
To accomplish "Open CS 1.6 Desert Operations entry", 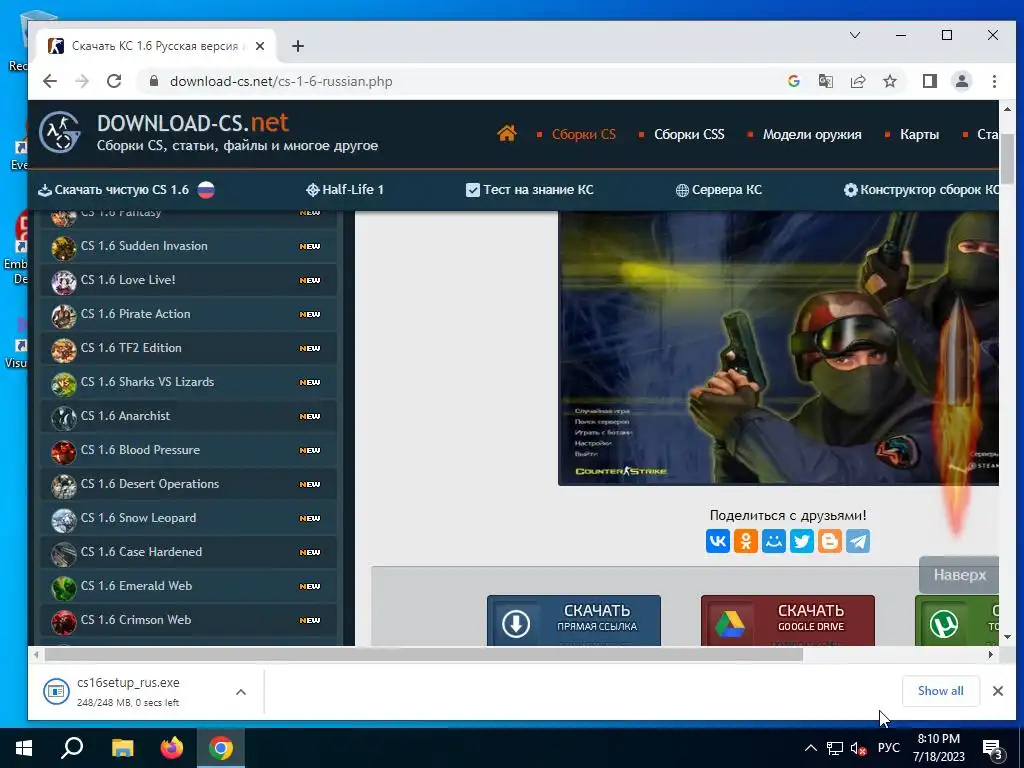I will [x=188, y=485].
